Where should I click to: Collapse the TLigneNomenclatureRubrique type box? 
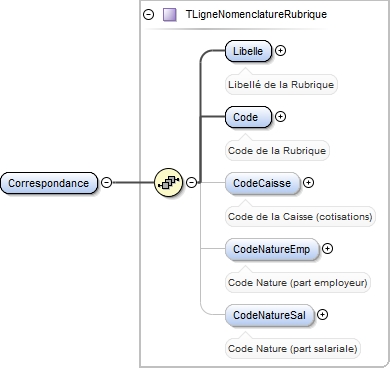coord(148,15)
